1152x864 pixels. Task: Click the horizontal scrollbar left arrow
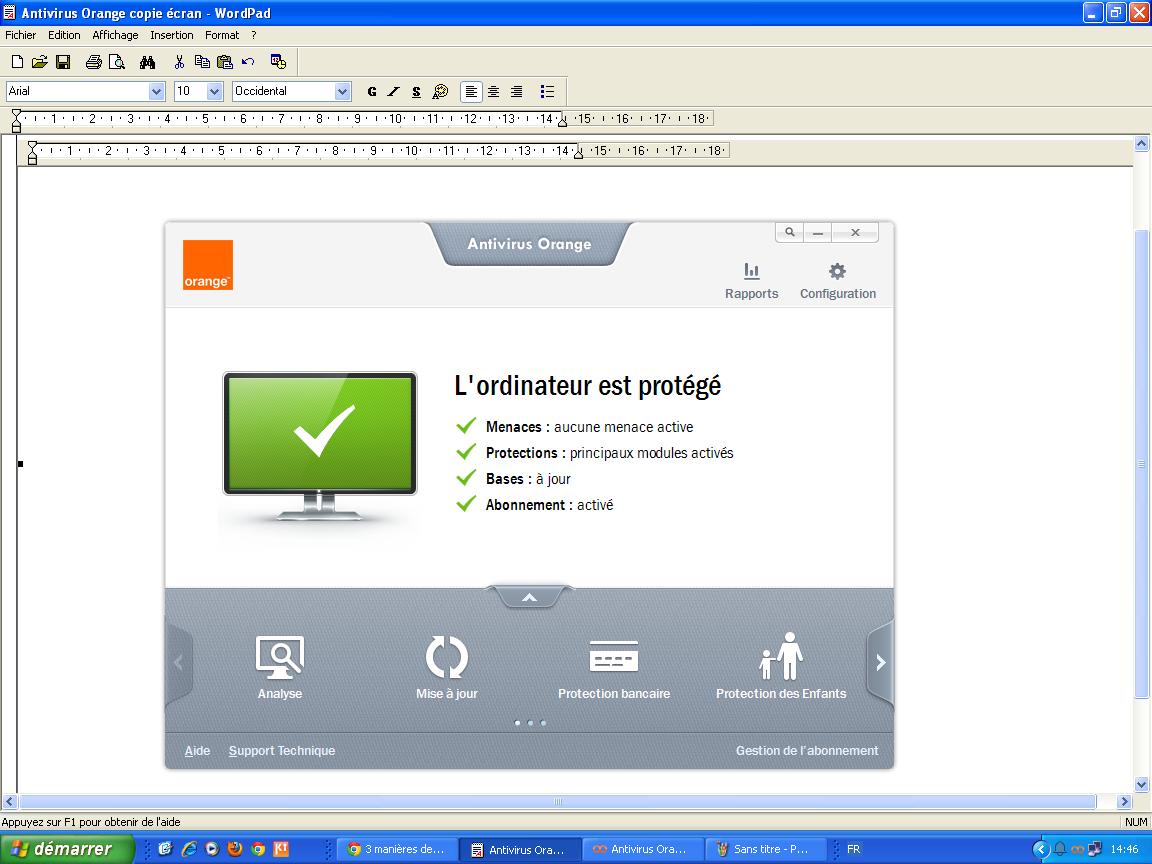[9, 802]
